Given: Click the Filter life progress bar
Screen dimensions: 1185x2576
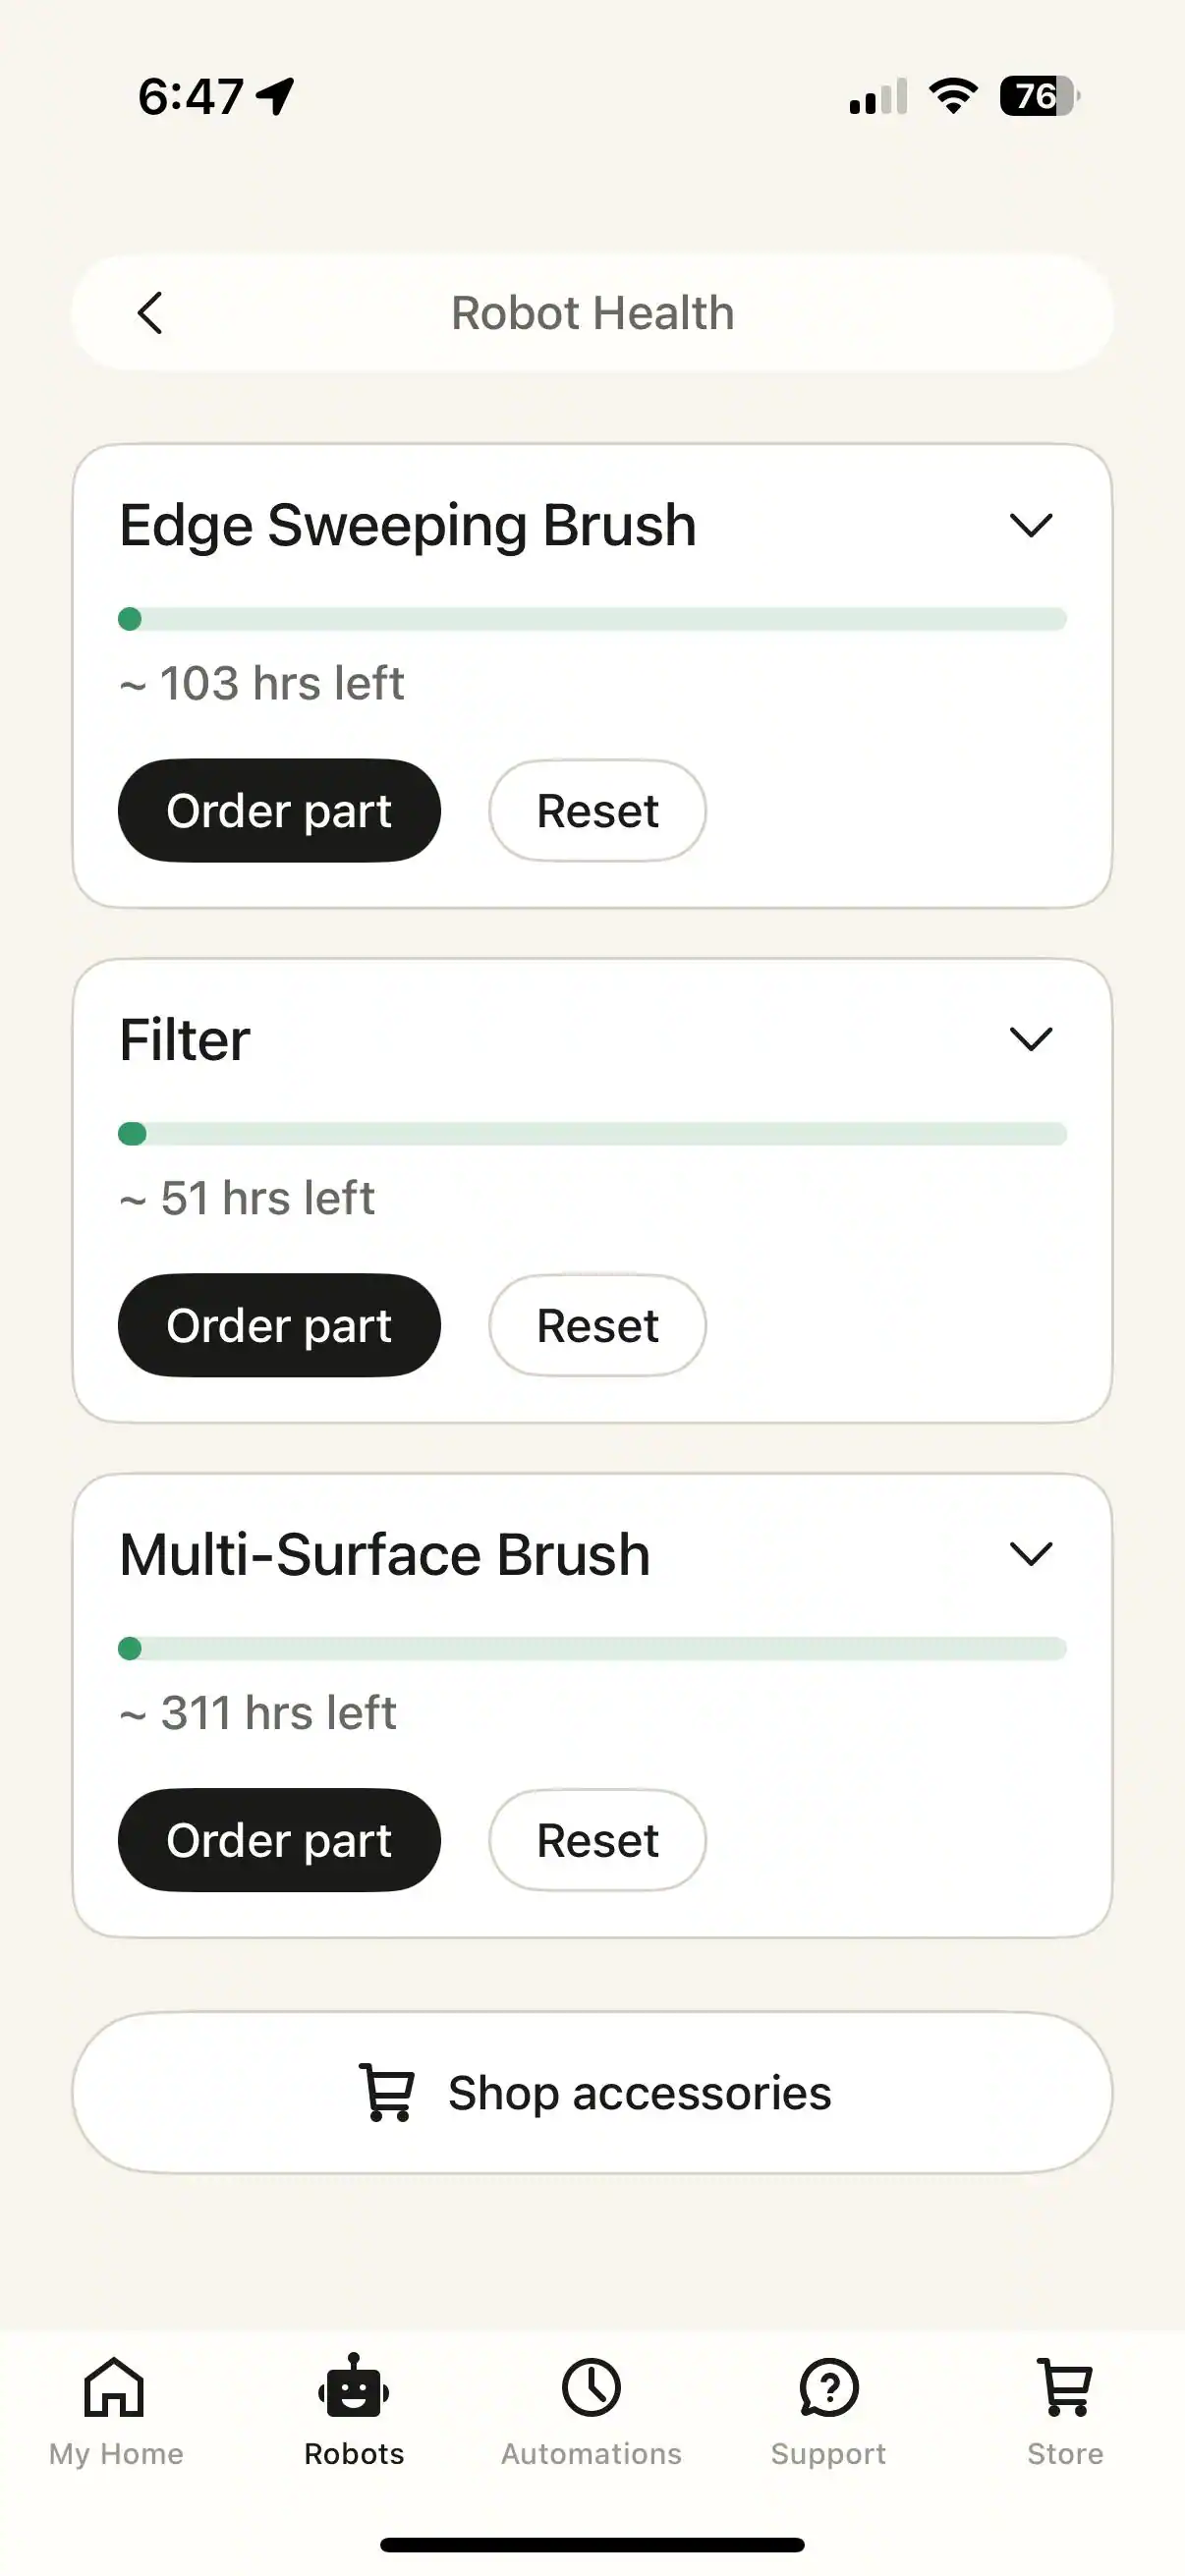Looking at the screenshot, I should (x=592, y=1134).
